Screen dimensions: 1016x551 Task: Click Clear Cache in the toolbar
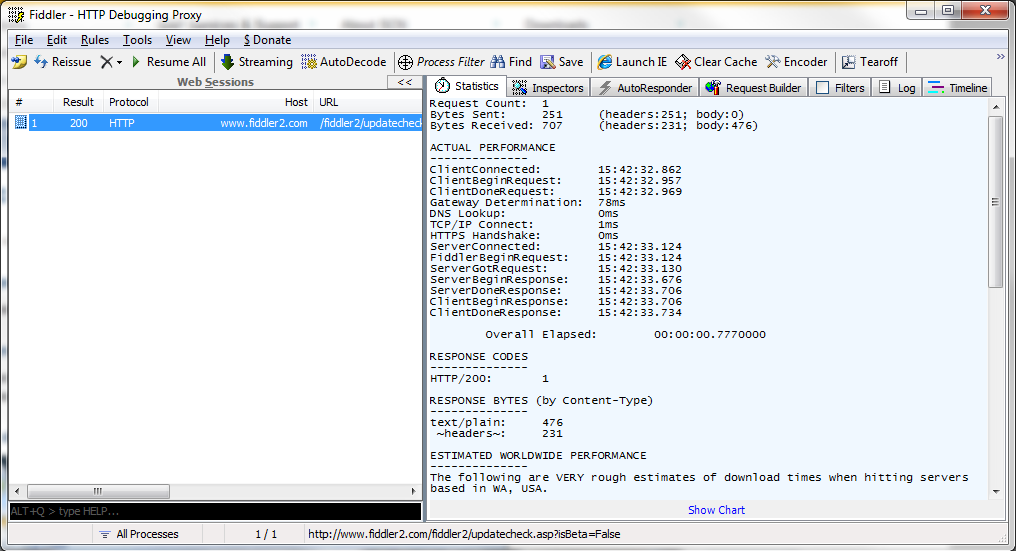tap(716, 62)
